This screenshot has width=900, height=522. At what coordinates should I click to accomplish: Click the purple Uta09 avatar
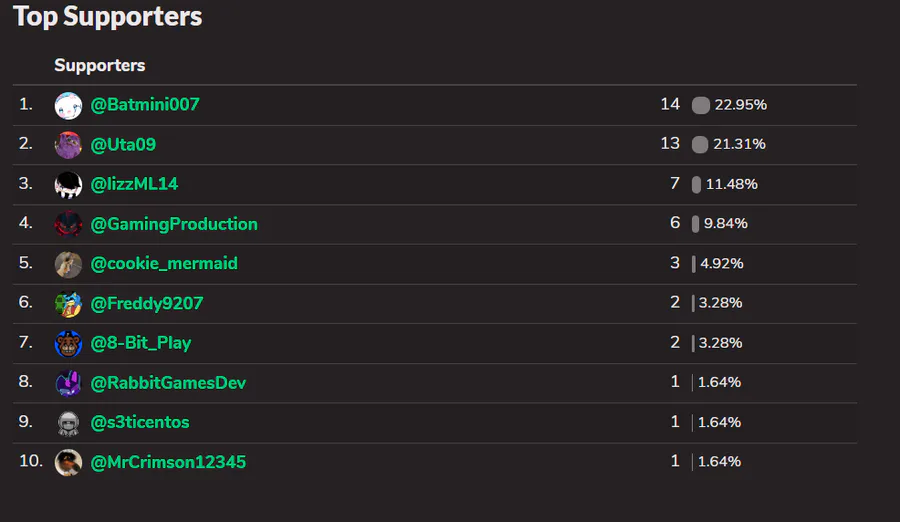tap(68, 145)
